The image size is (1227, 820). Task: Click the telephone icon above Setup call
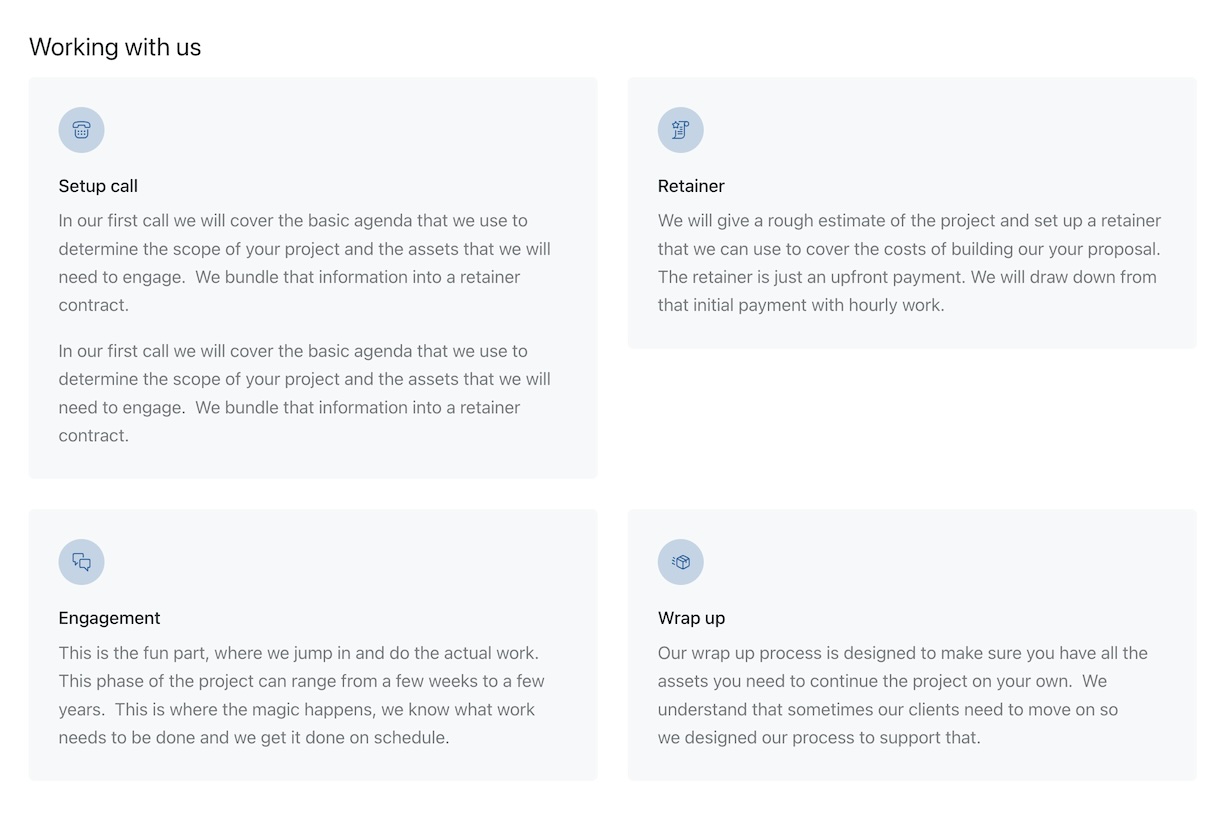(x=81, y=130)
